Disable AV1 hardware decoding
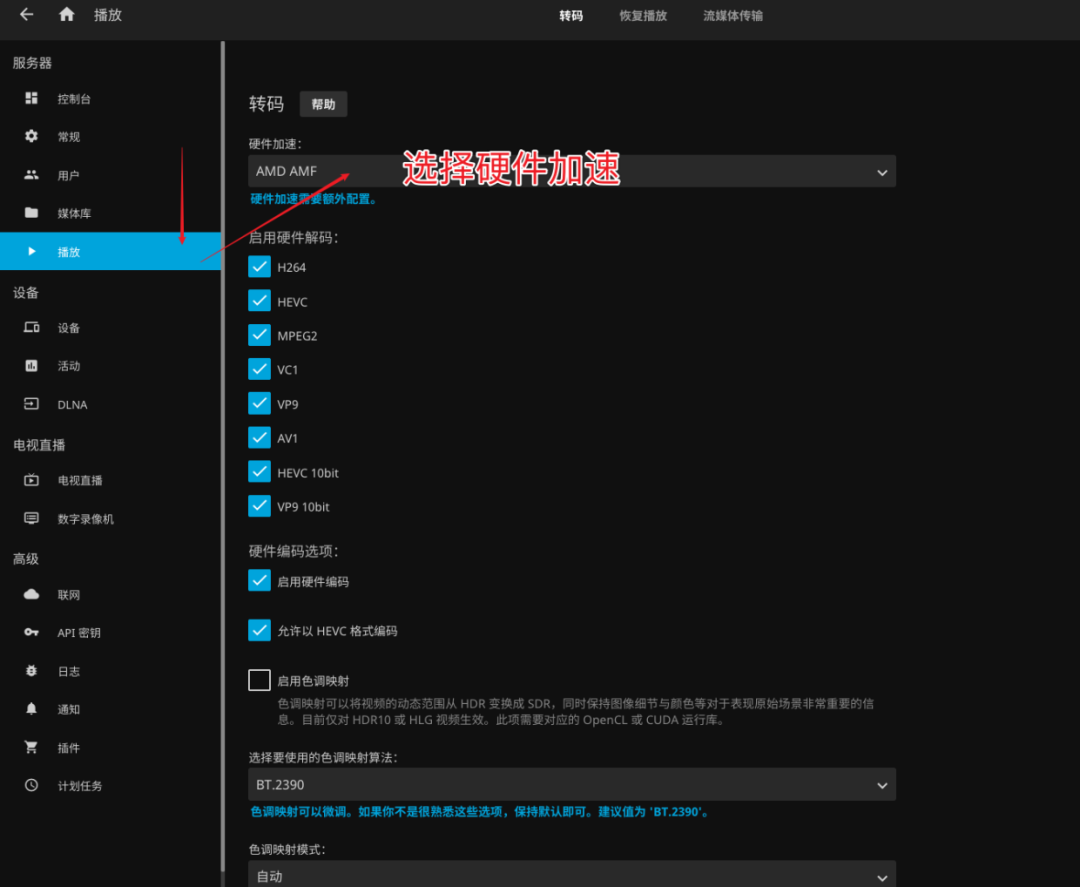1080x887 pixels. tap(259, 437)
